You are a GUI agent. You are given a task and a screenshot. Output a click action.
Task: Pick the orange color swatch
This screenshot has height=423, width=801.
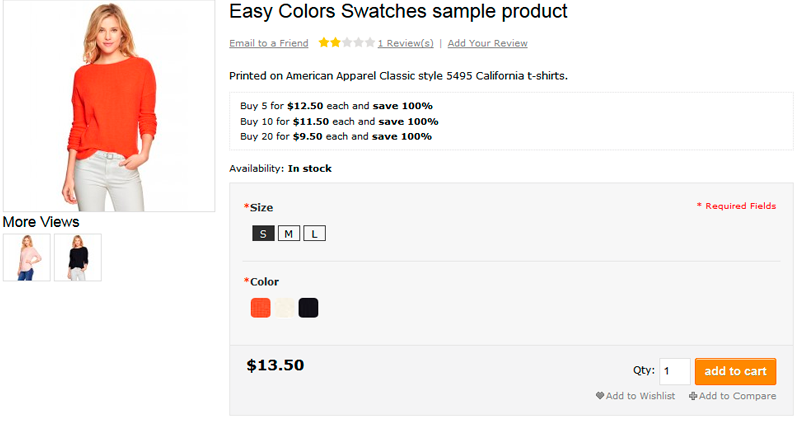click(x=261, y=308)
